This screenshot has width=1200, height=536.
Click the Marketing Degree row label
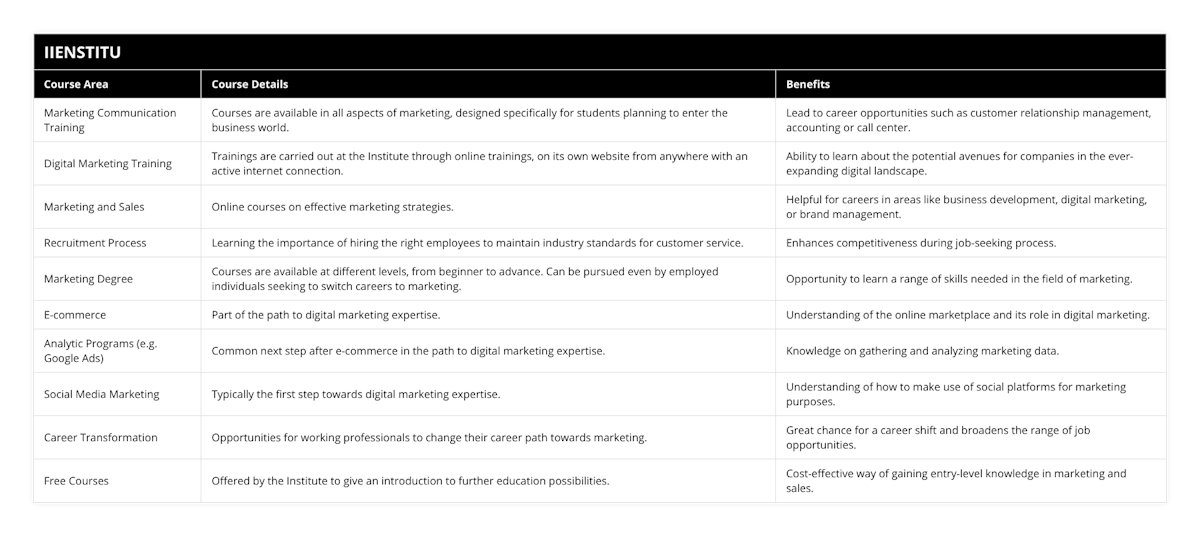pyautogui.click(x=88, y=279)
